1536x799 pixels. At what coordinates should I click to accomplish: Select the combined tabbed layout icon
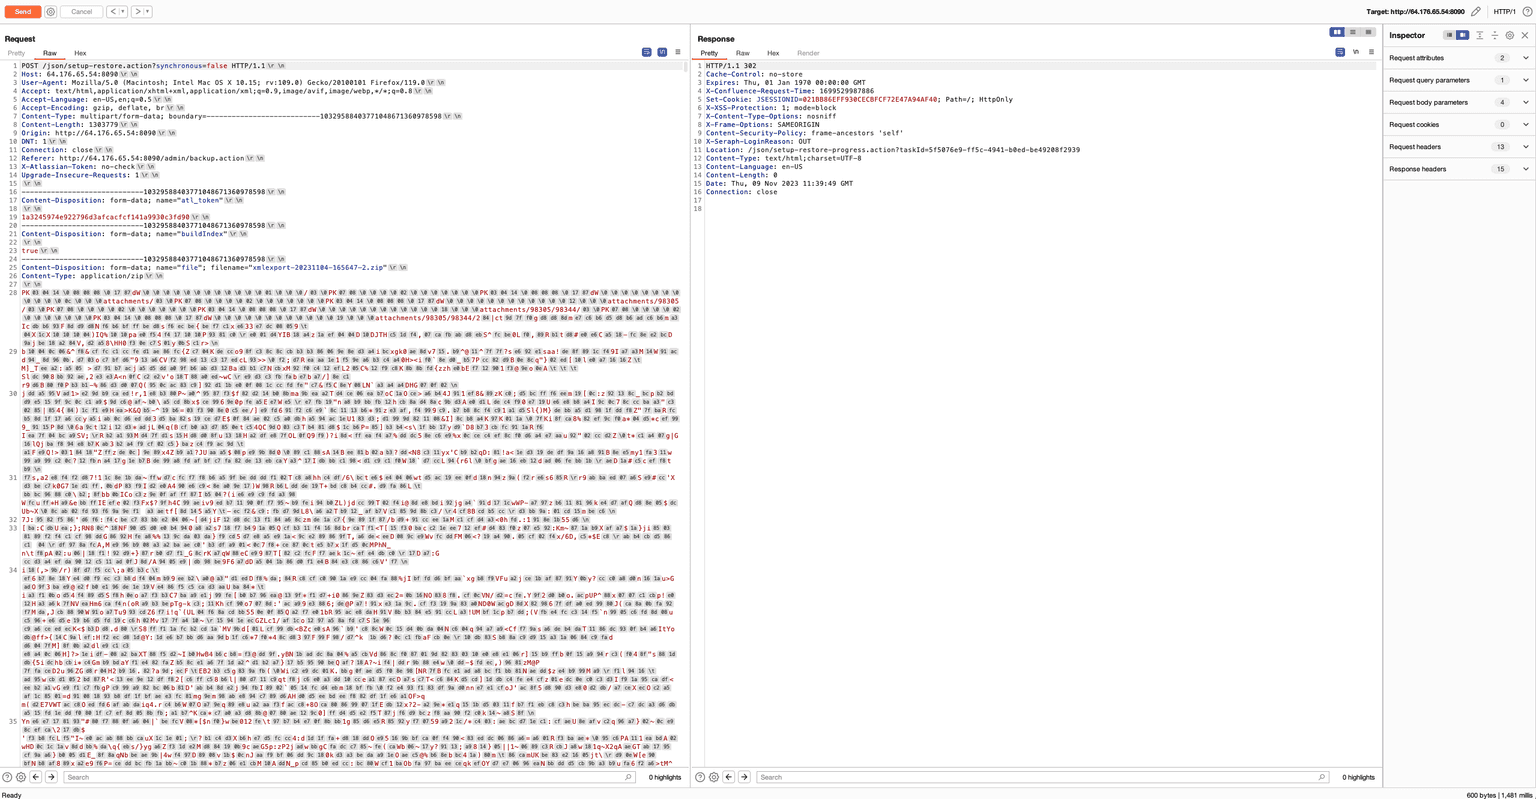1369,32
